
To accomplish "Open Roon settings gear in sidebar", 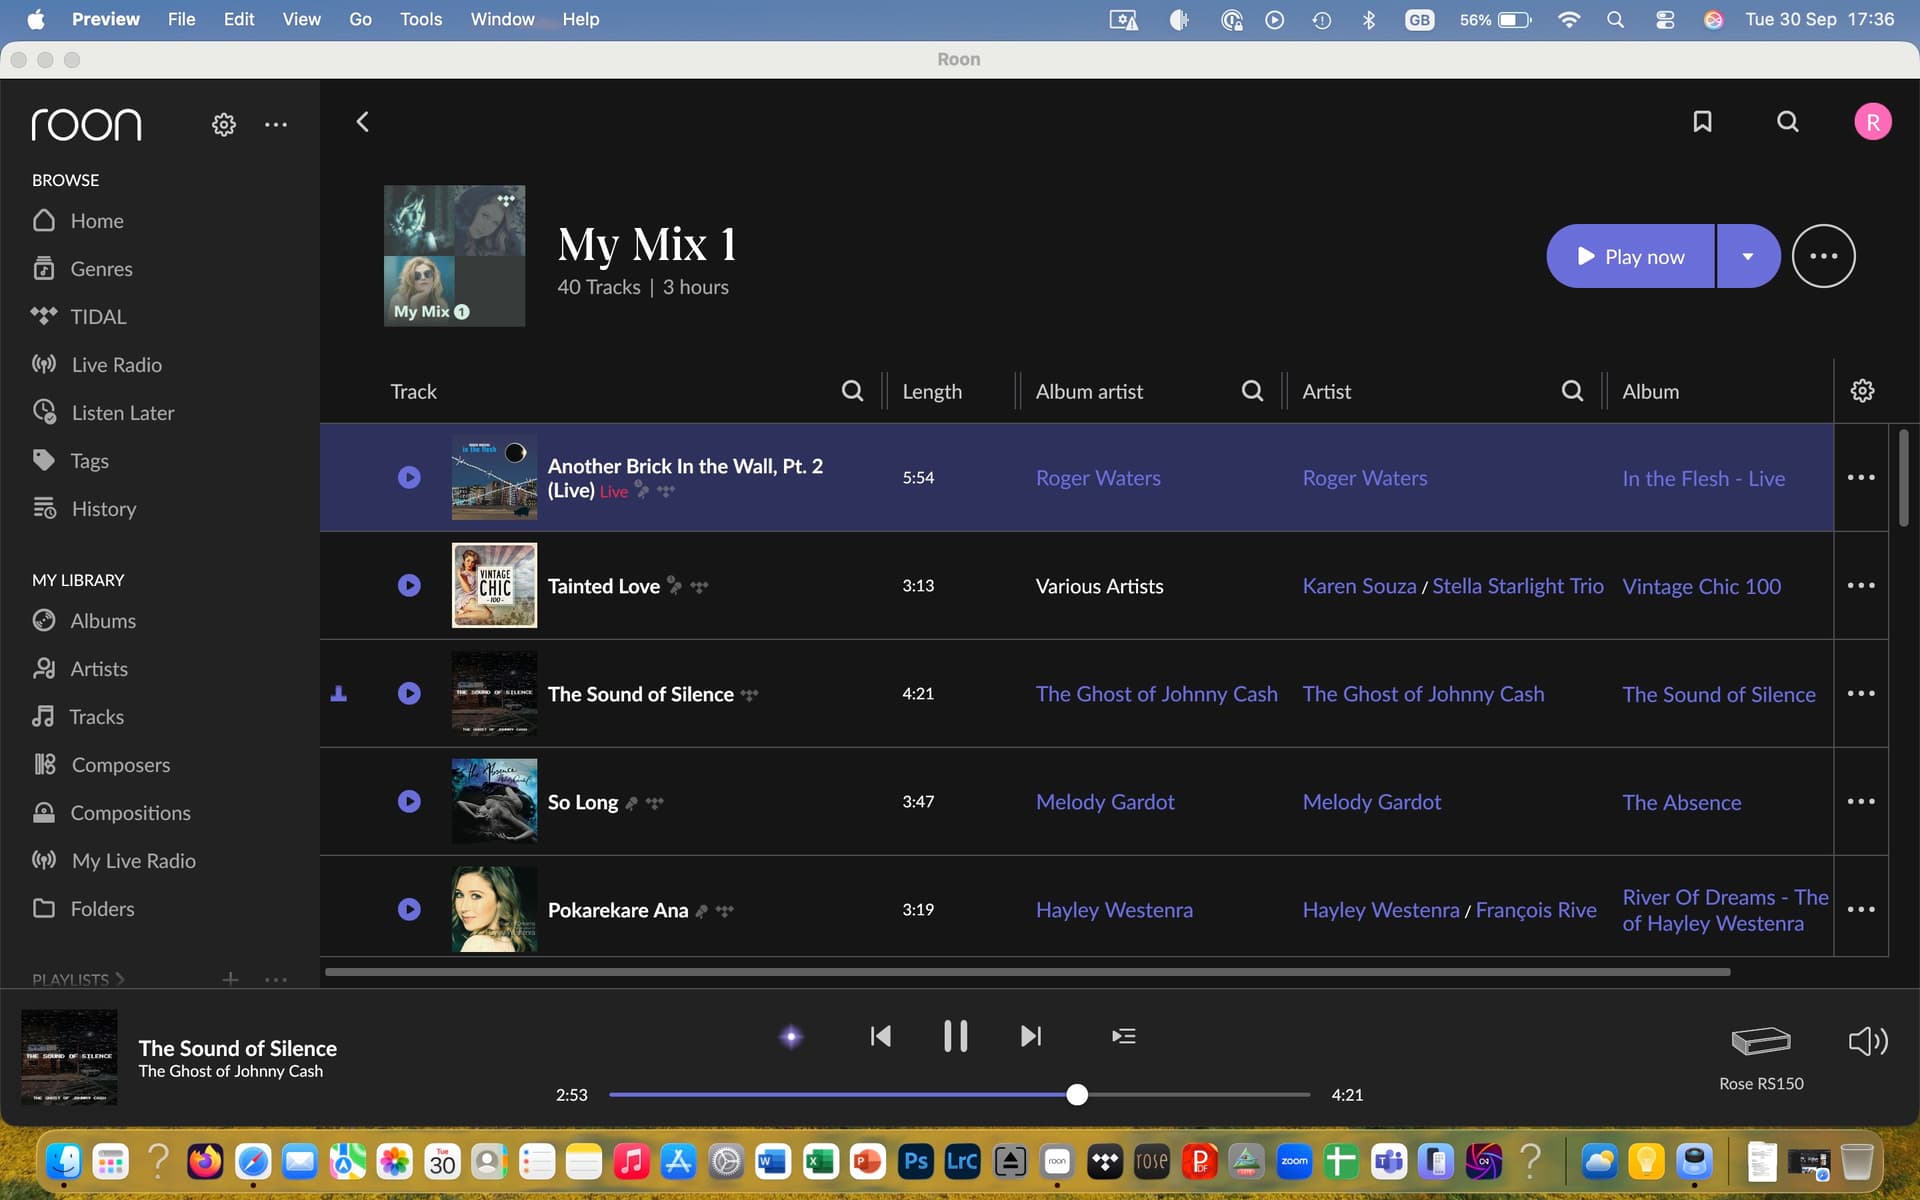I will click(x=224, y=124).
